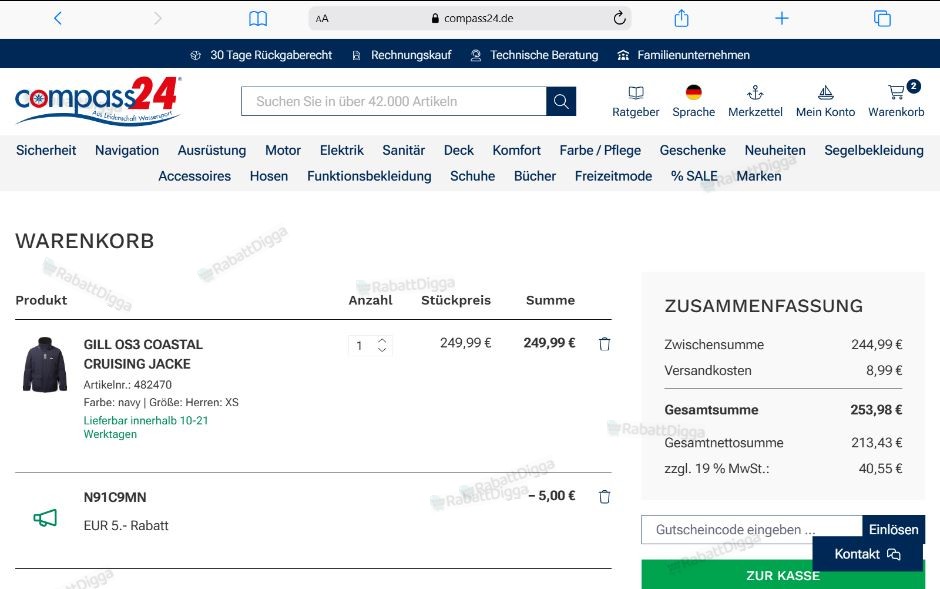The width and height of the screenshot is (940, 589).
Task: Open the Merkzettel anchor icon
Action: pyautogui.click(x=755, y=92)
